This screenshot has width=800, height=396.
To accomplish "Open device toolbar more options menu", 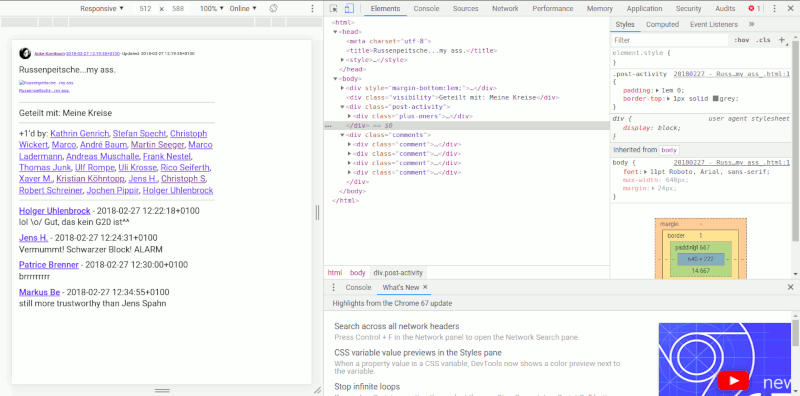I will pyautogui.click(x=312, y=9).
